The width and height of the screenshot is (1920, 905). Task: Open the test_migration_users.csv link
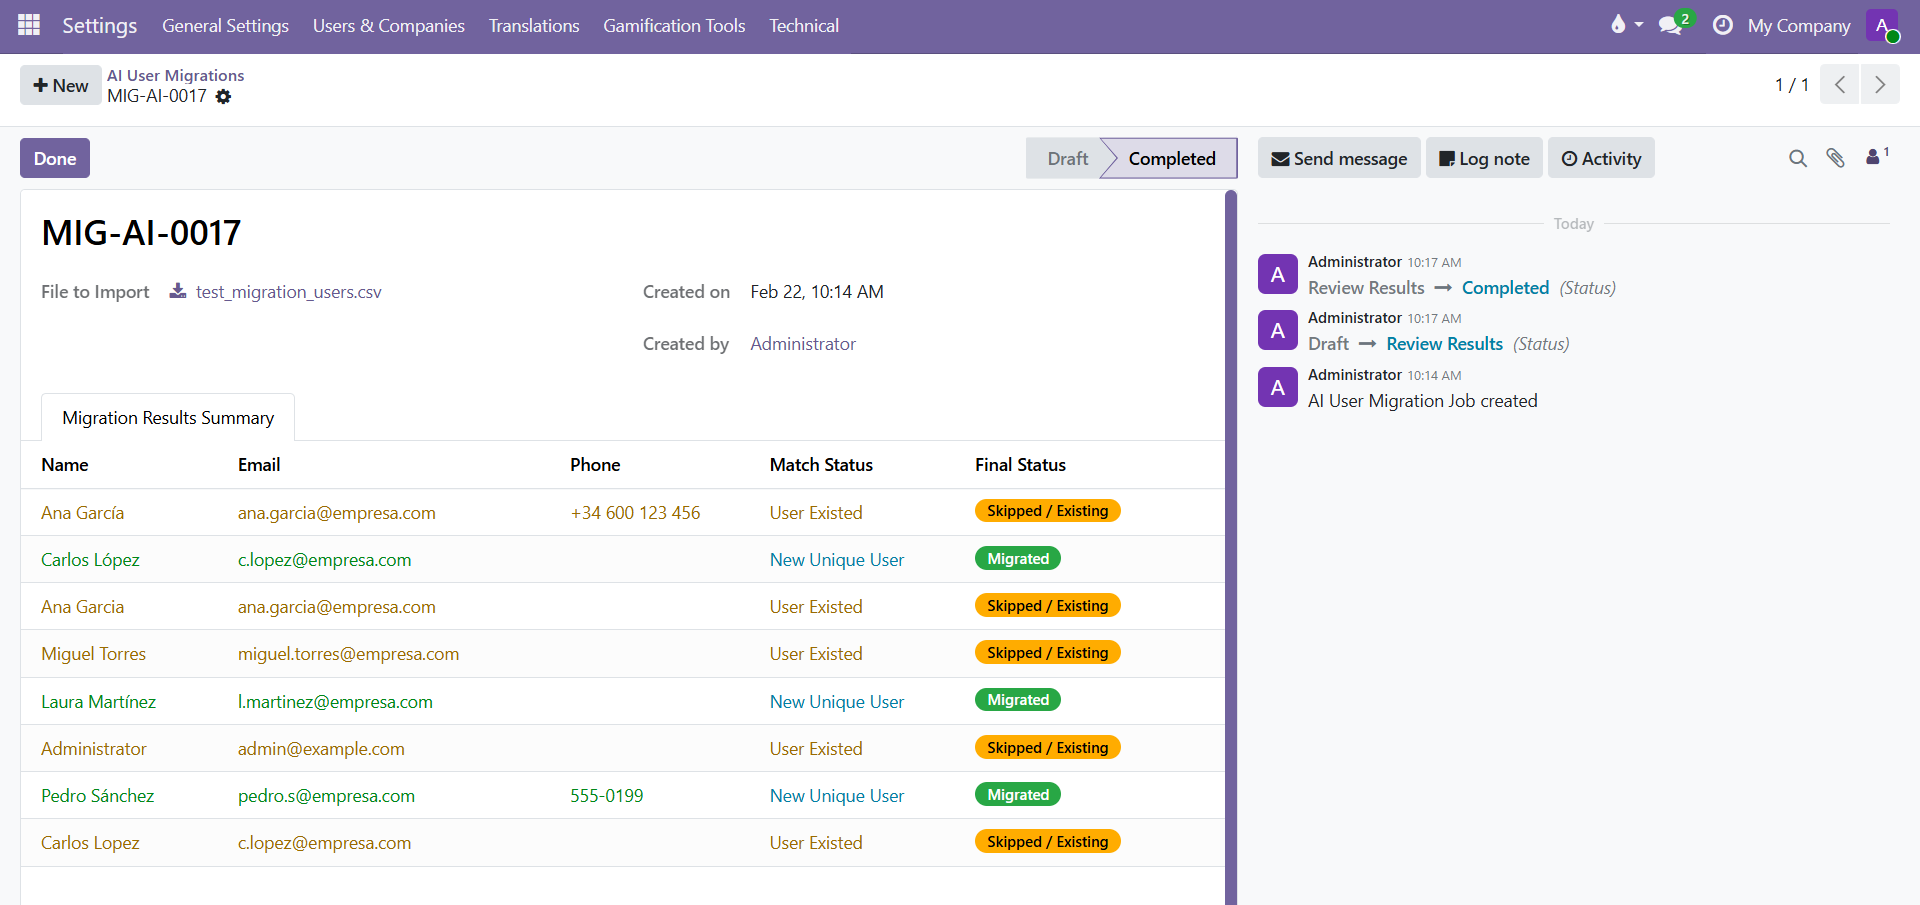tap(288, 291)
